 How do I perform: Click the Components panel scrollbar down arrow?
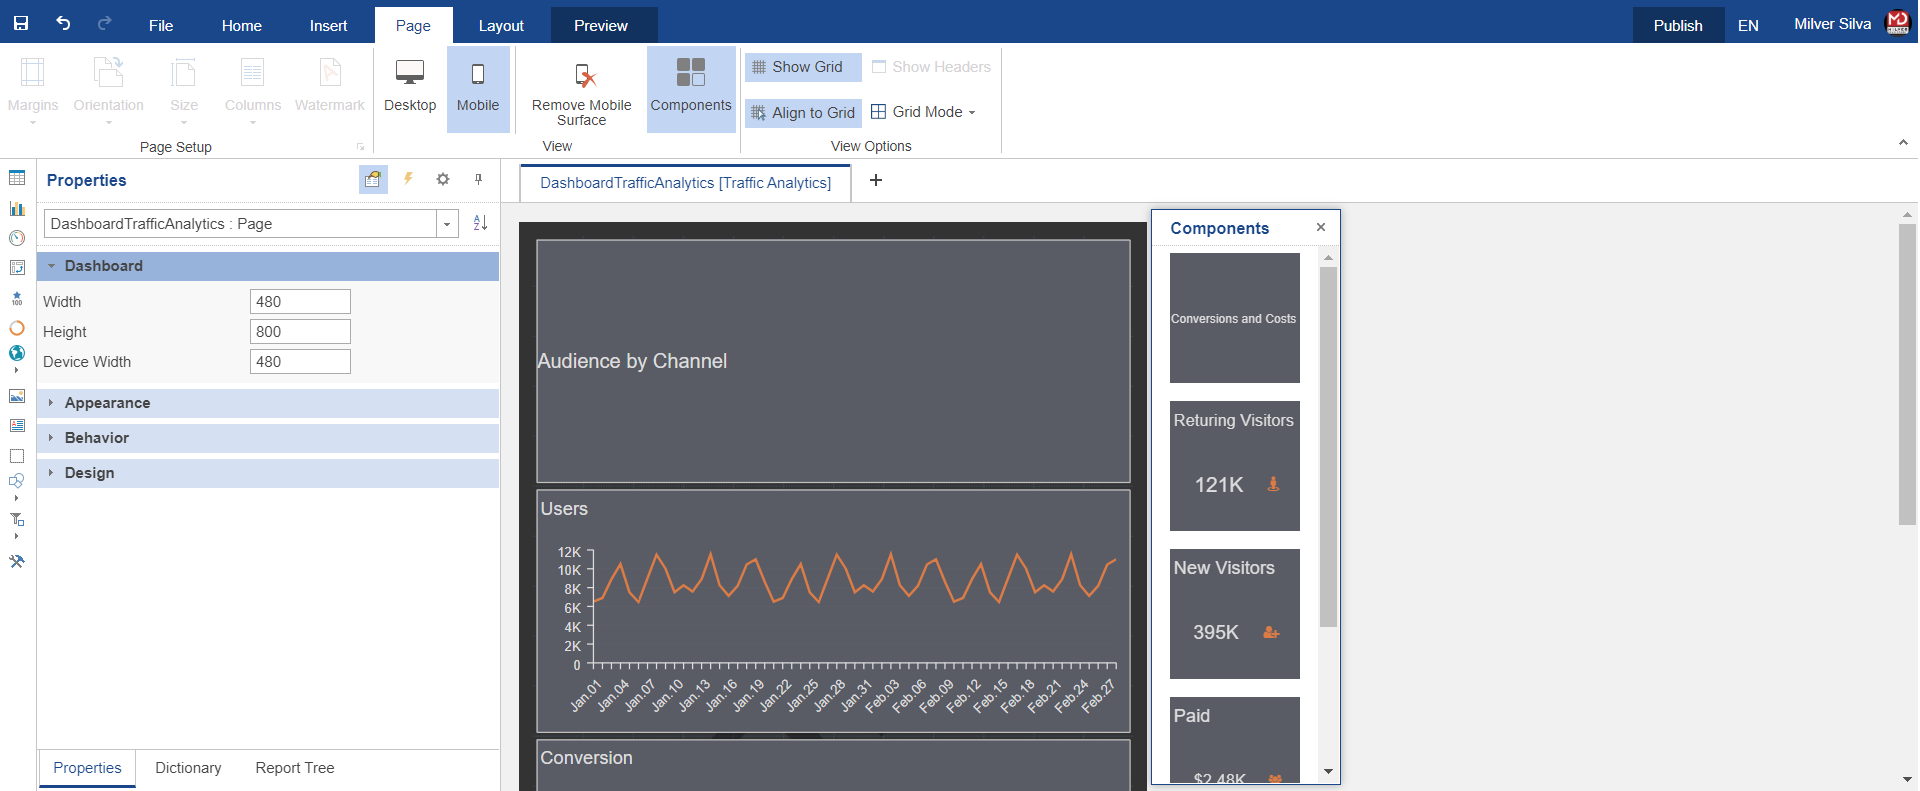(x=1329, y=771)
